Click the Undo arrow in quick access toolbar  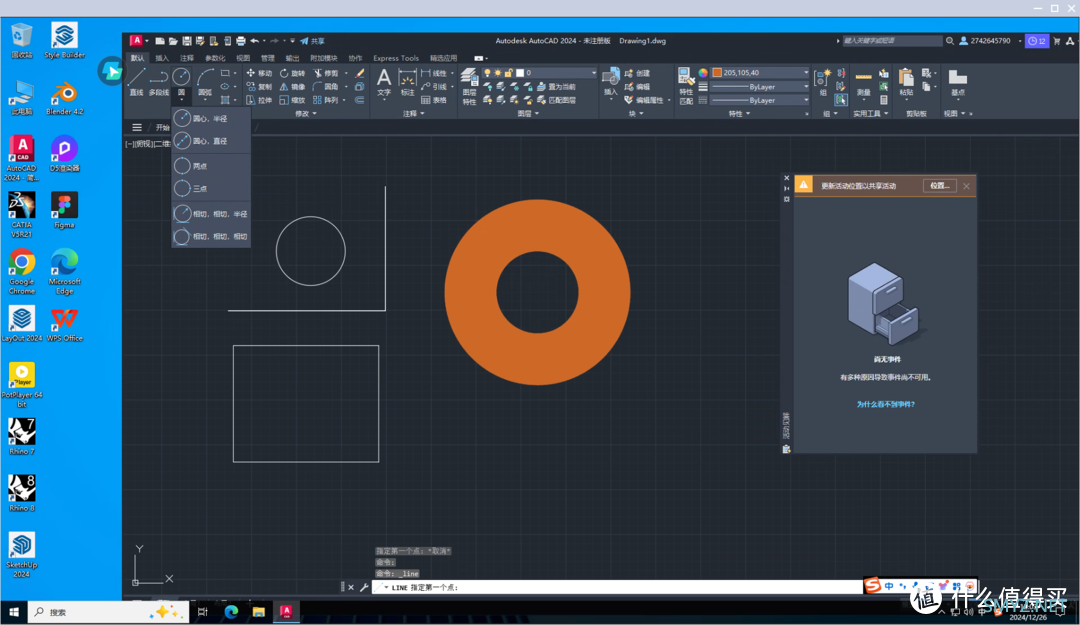click(x=255, y=41)
